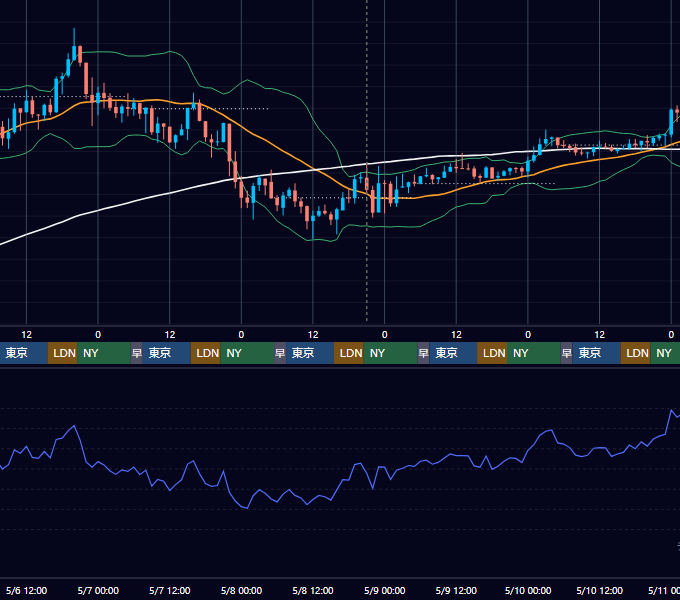
Task: Select the 5/8 12:00 date label
Action: point(313,590)
